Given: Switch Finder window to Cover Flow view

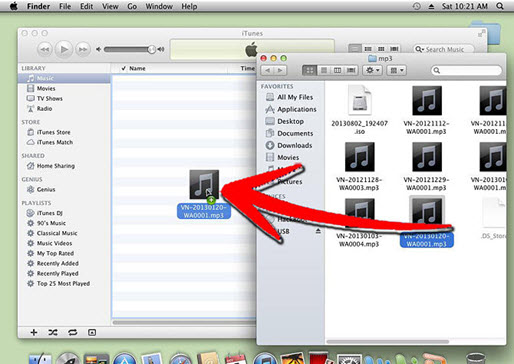Looking at the screenshot, I should (351, 70).
